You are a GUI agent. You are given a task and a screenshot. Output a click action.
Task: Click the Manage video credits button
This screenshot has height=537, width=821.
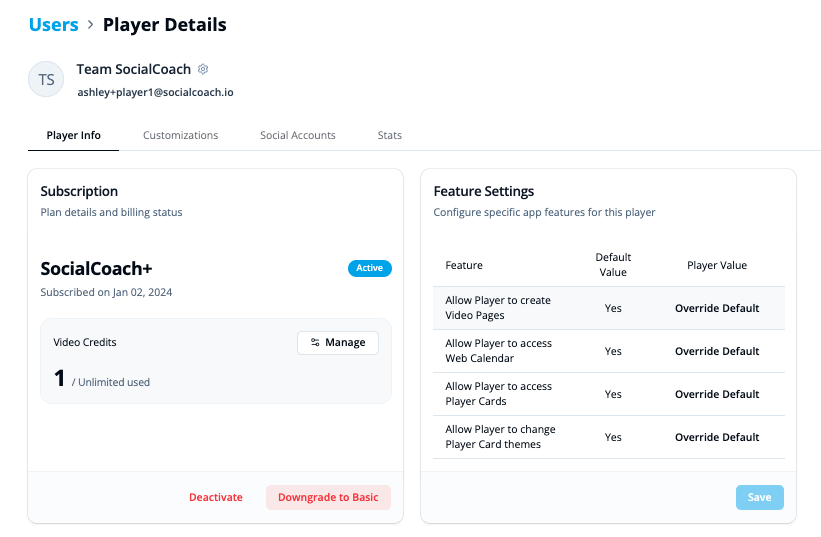point(338,342)
